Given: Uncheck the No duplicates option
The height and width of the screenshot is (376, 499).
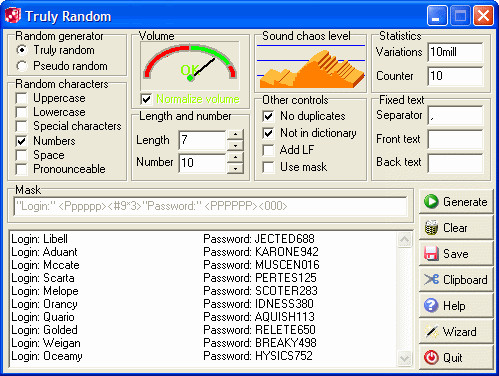Looking at the screenshot, I should point(268,116).
